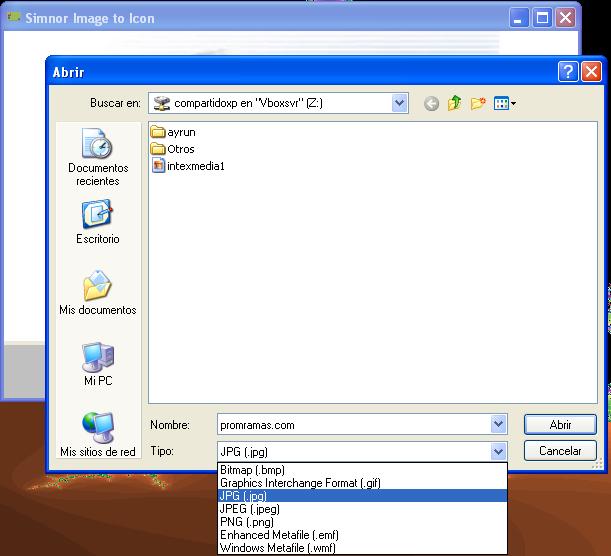Choose Graphics Interchange Format (.gif) option

pyautogui.click(x=362, y=483)
